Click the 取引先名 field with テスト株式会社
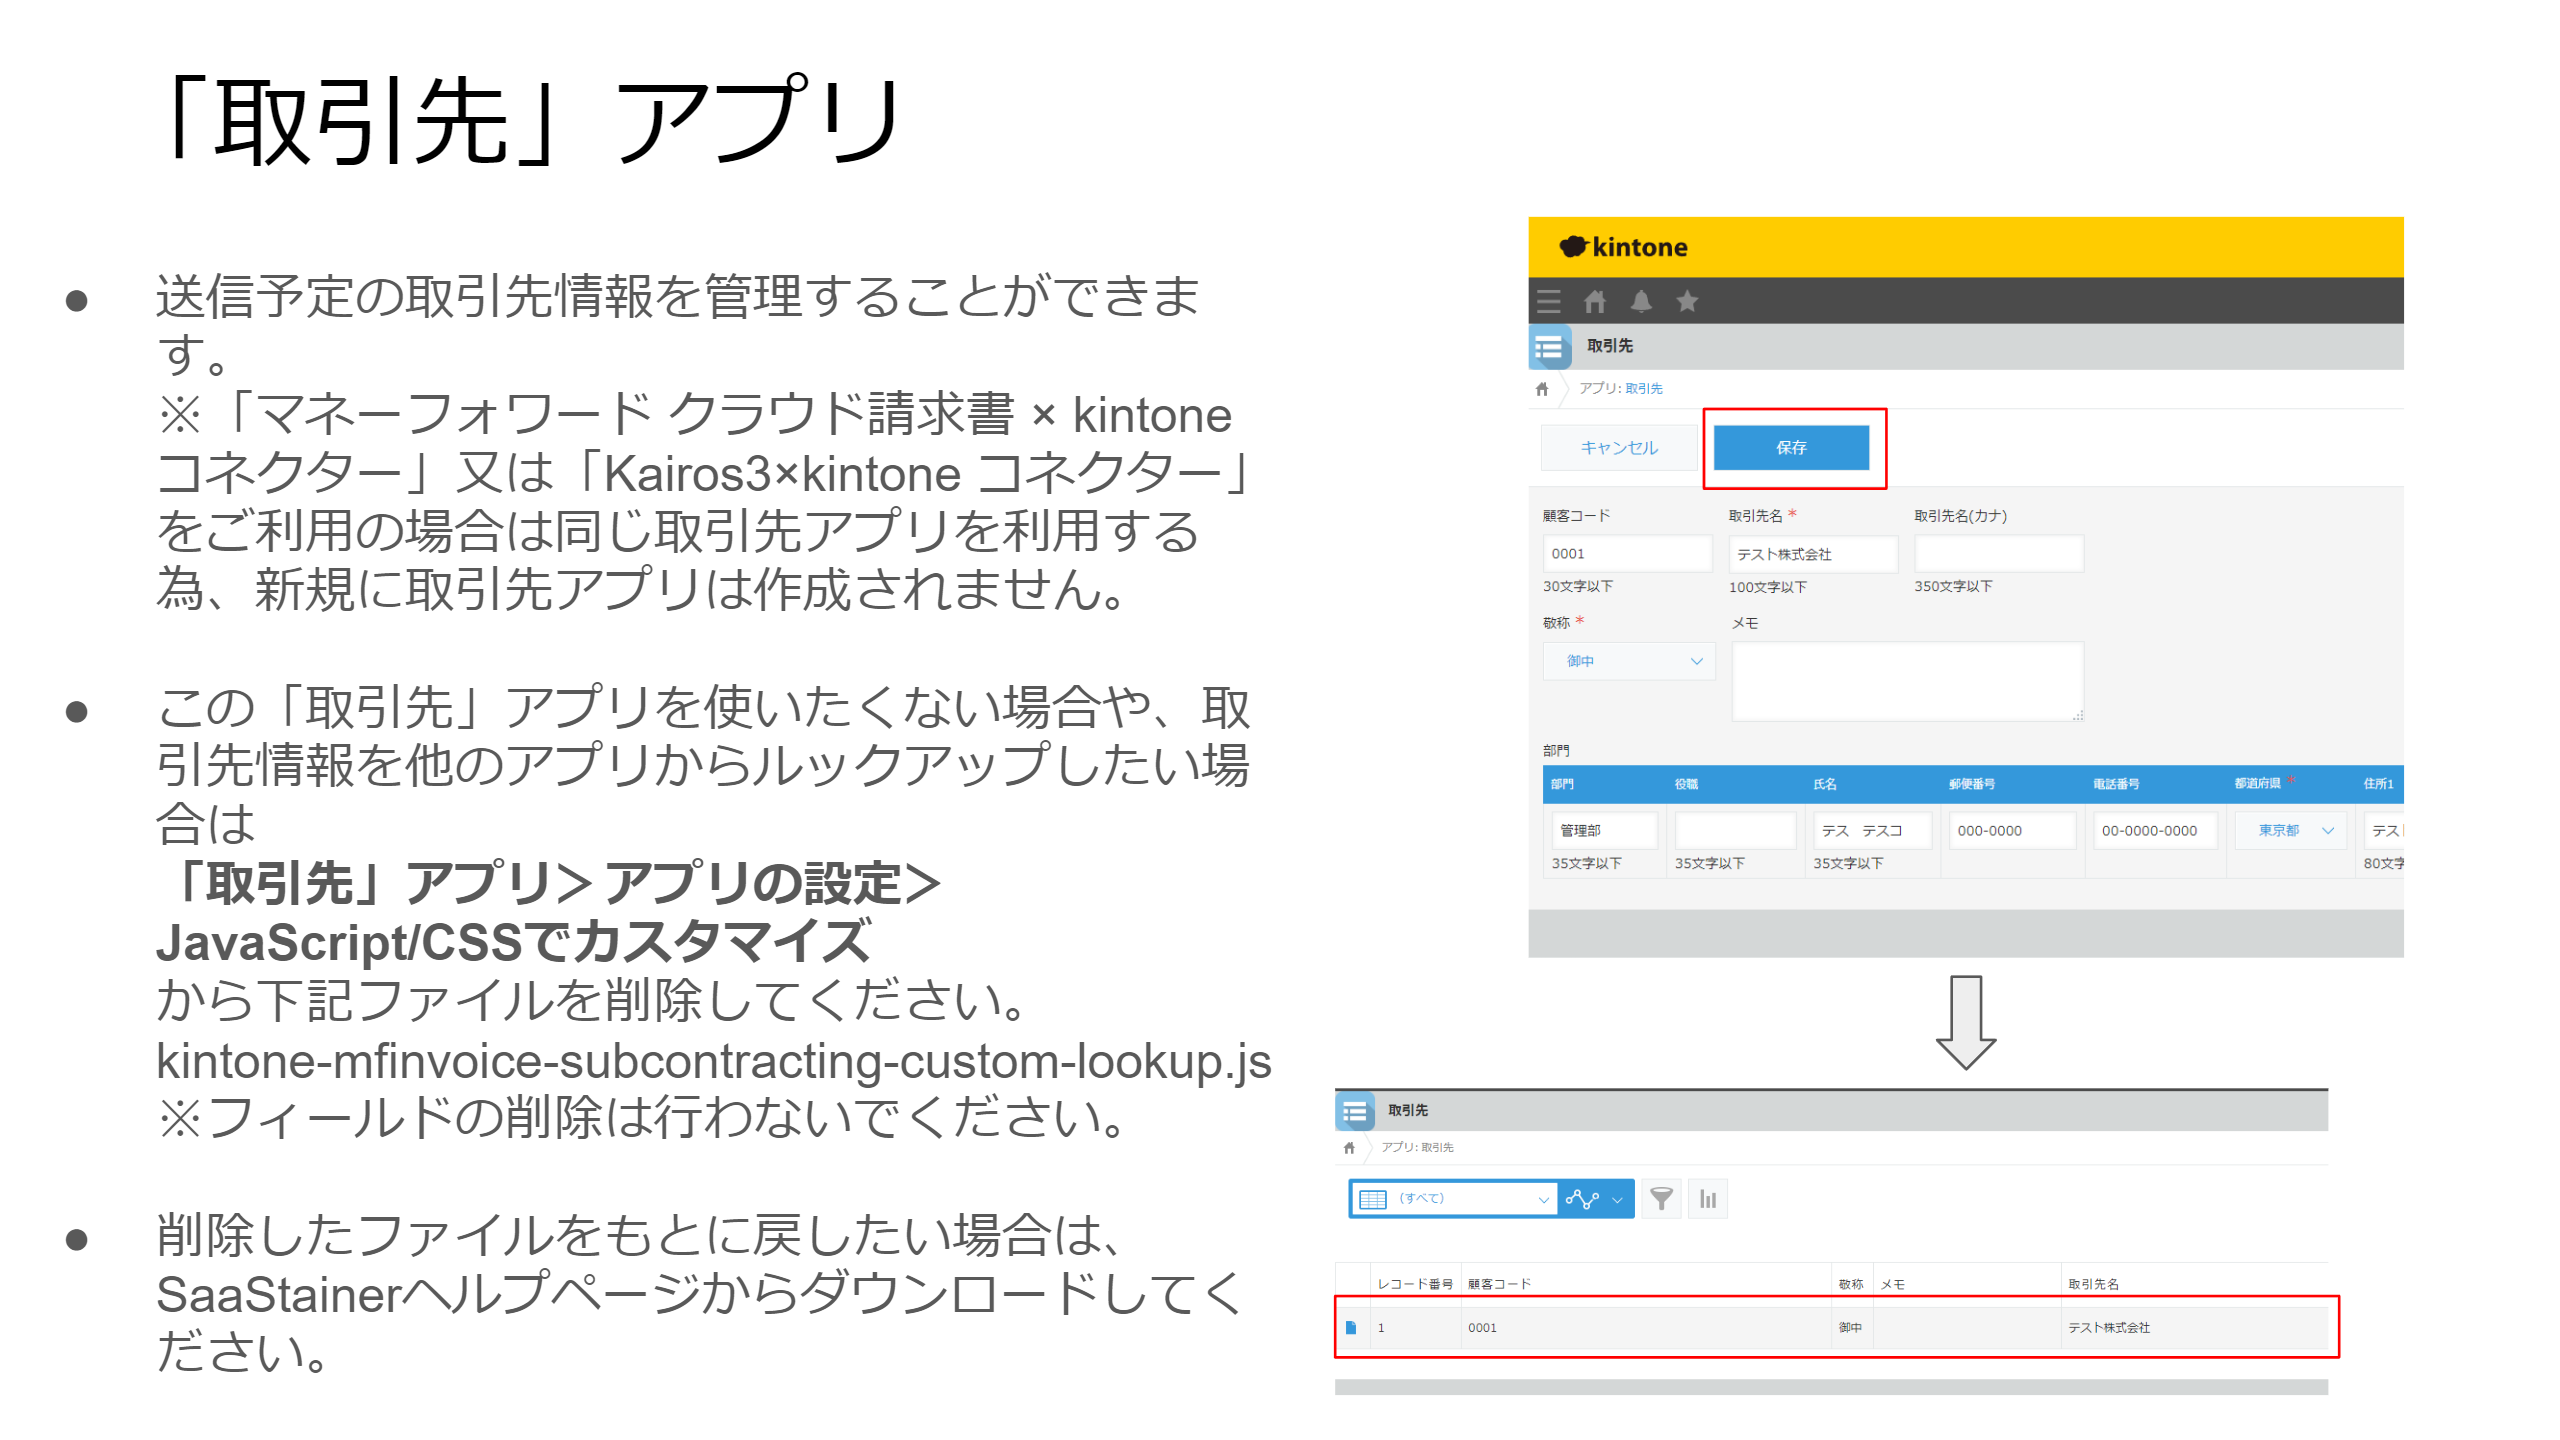Screen dimensions: 2560x1440 coord(1813,553)
